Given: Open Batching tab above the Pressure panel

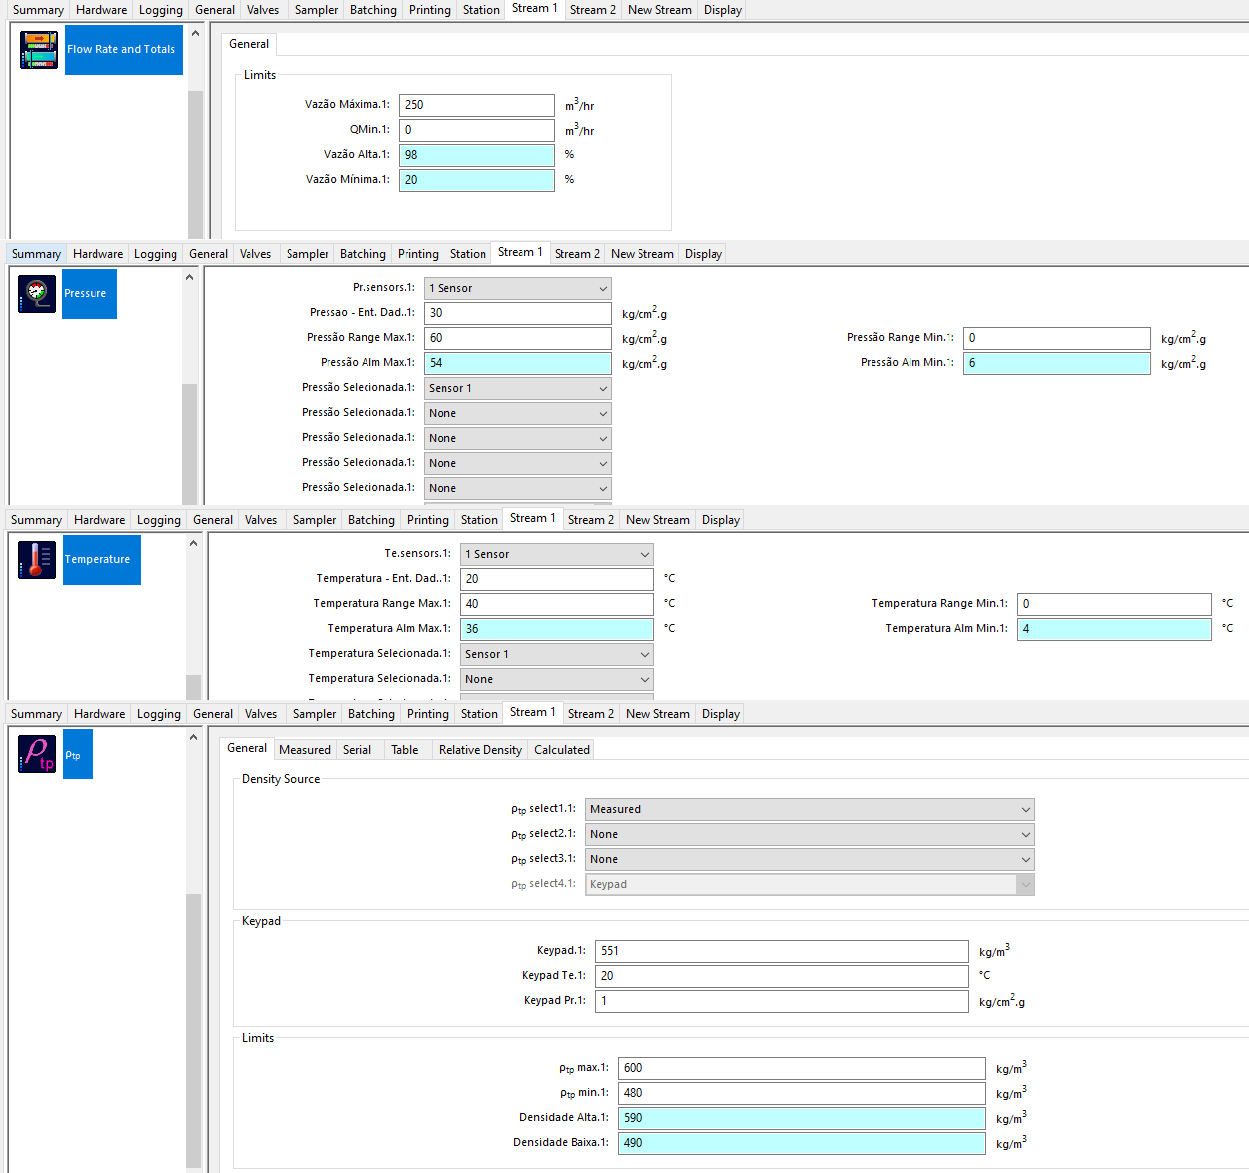Looking at the screenshot, I should (363, 254).
